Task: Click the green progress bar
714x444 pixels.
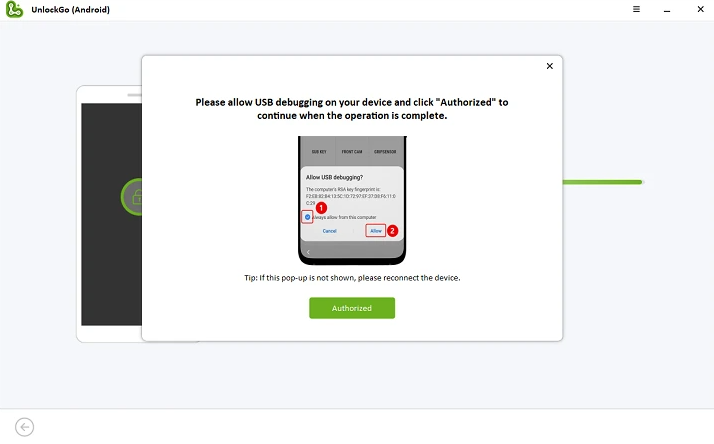Action: 602,182
